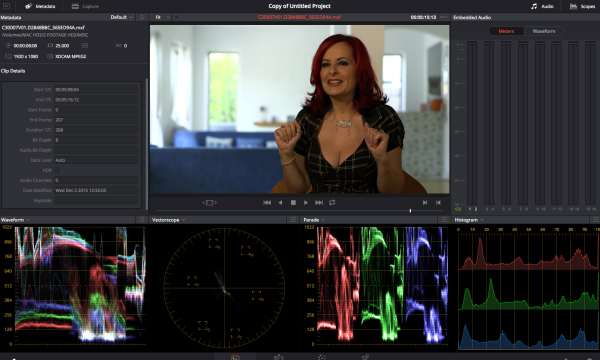
Task: Click the Start Frame field
Action: pos(96,110)
